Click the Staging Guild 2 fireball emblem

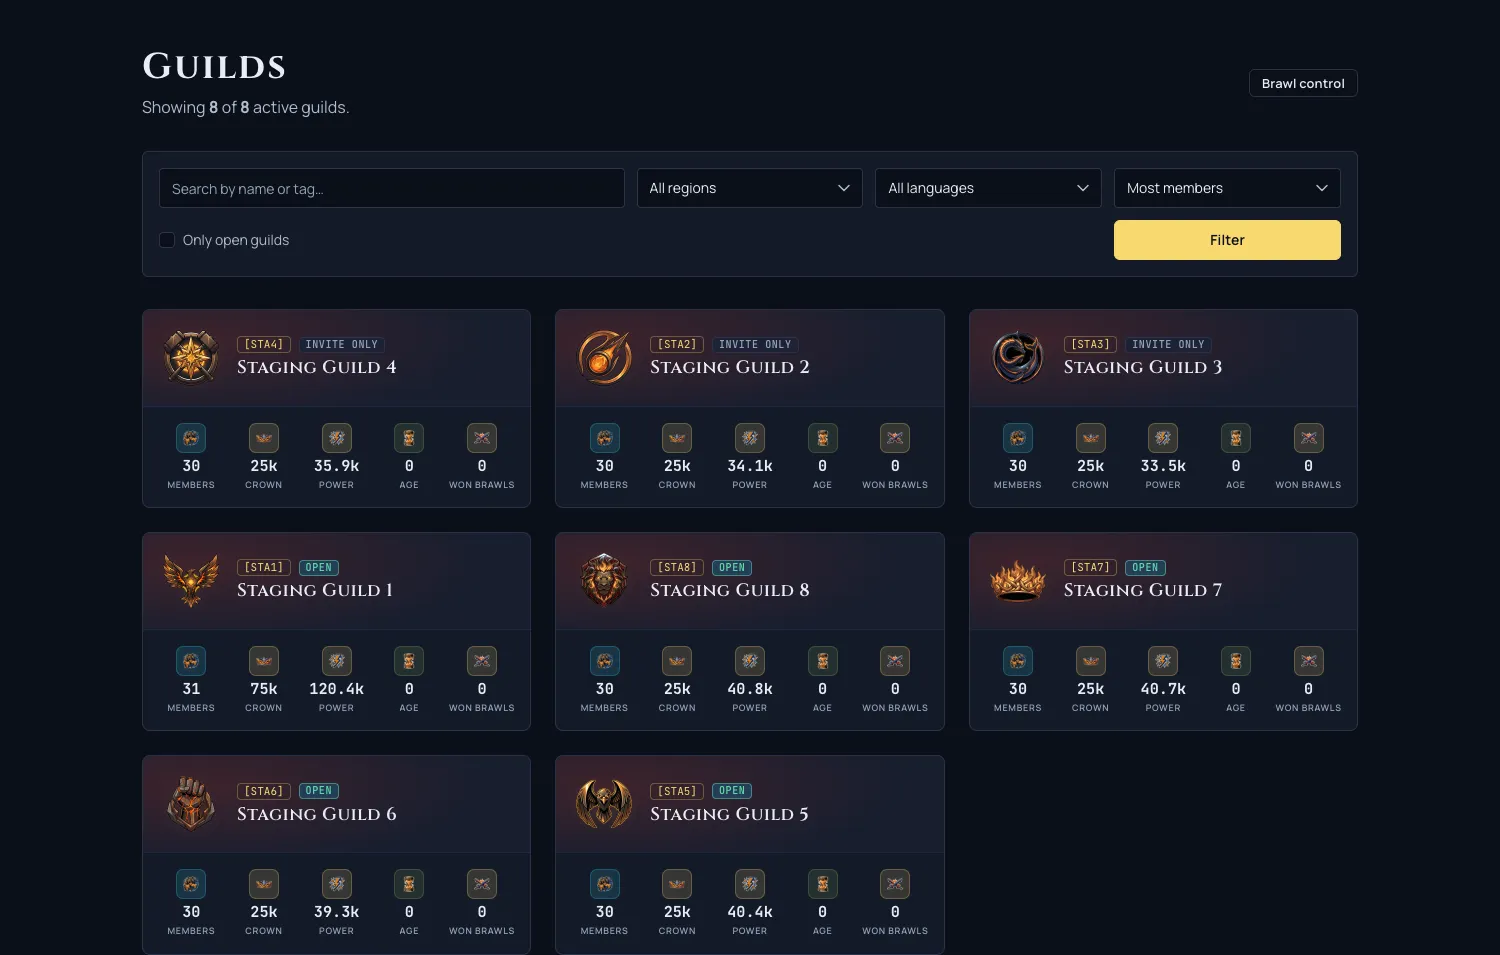604,357
